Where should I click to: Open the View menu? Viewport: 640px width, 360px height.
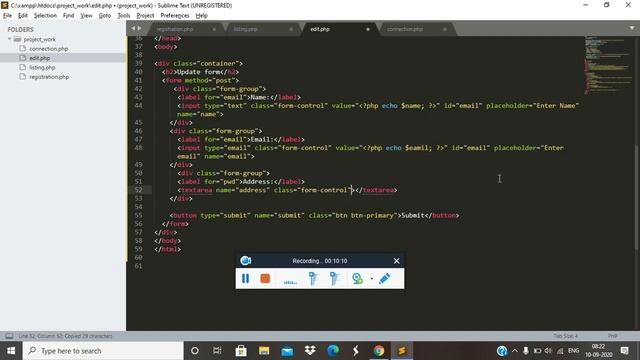(x=86, y=16)
